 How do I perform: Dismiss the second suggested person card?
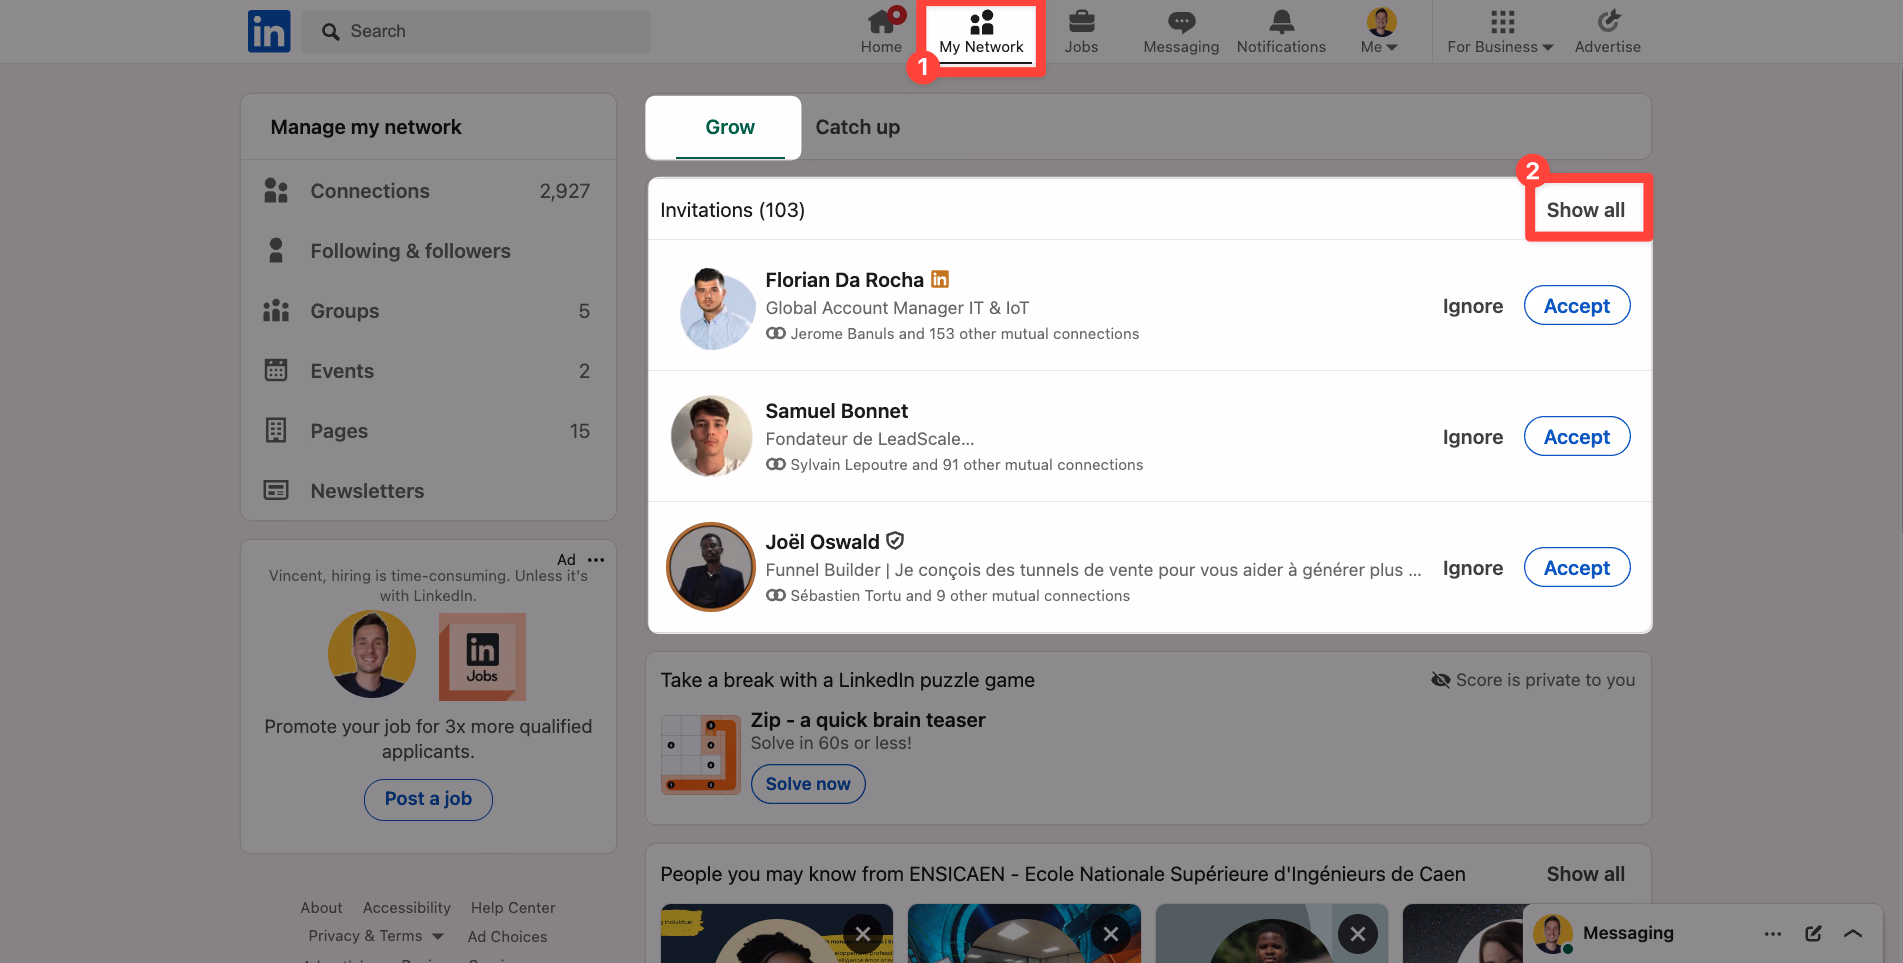coord(1110,934)
